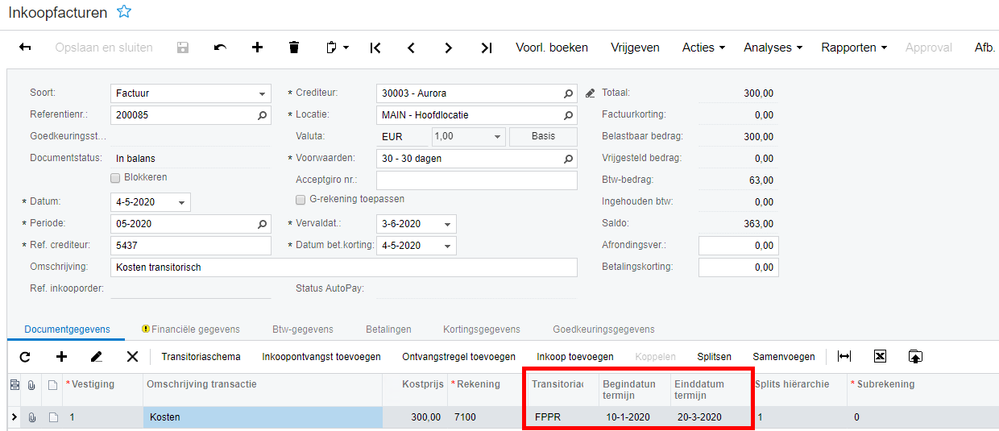999x431 pixels.
Task: Click the Omschrijving text field
Action: (x=344, y=268)
